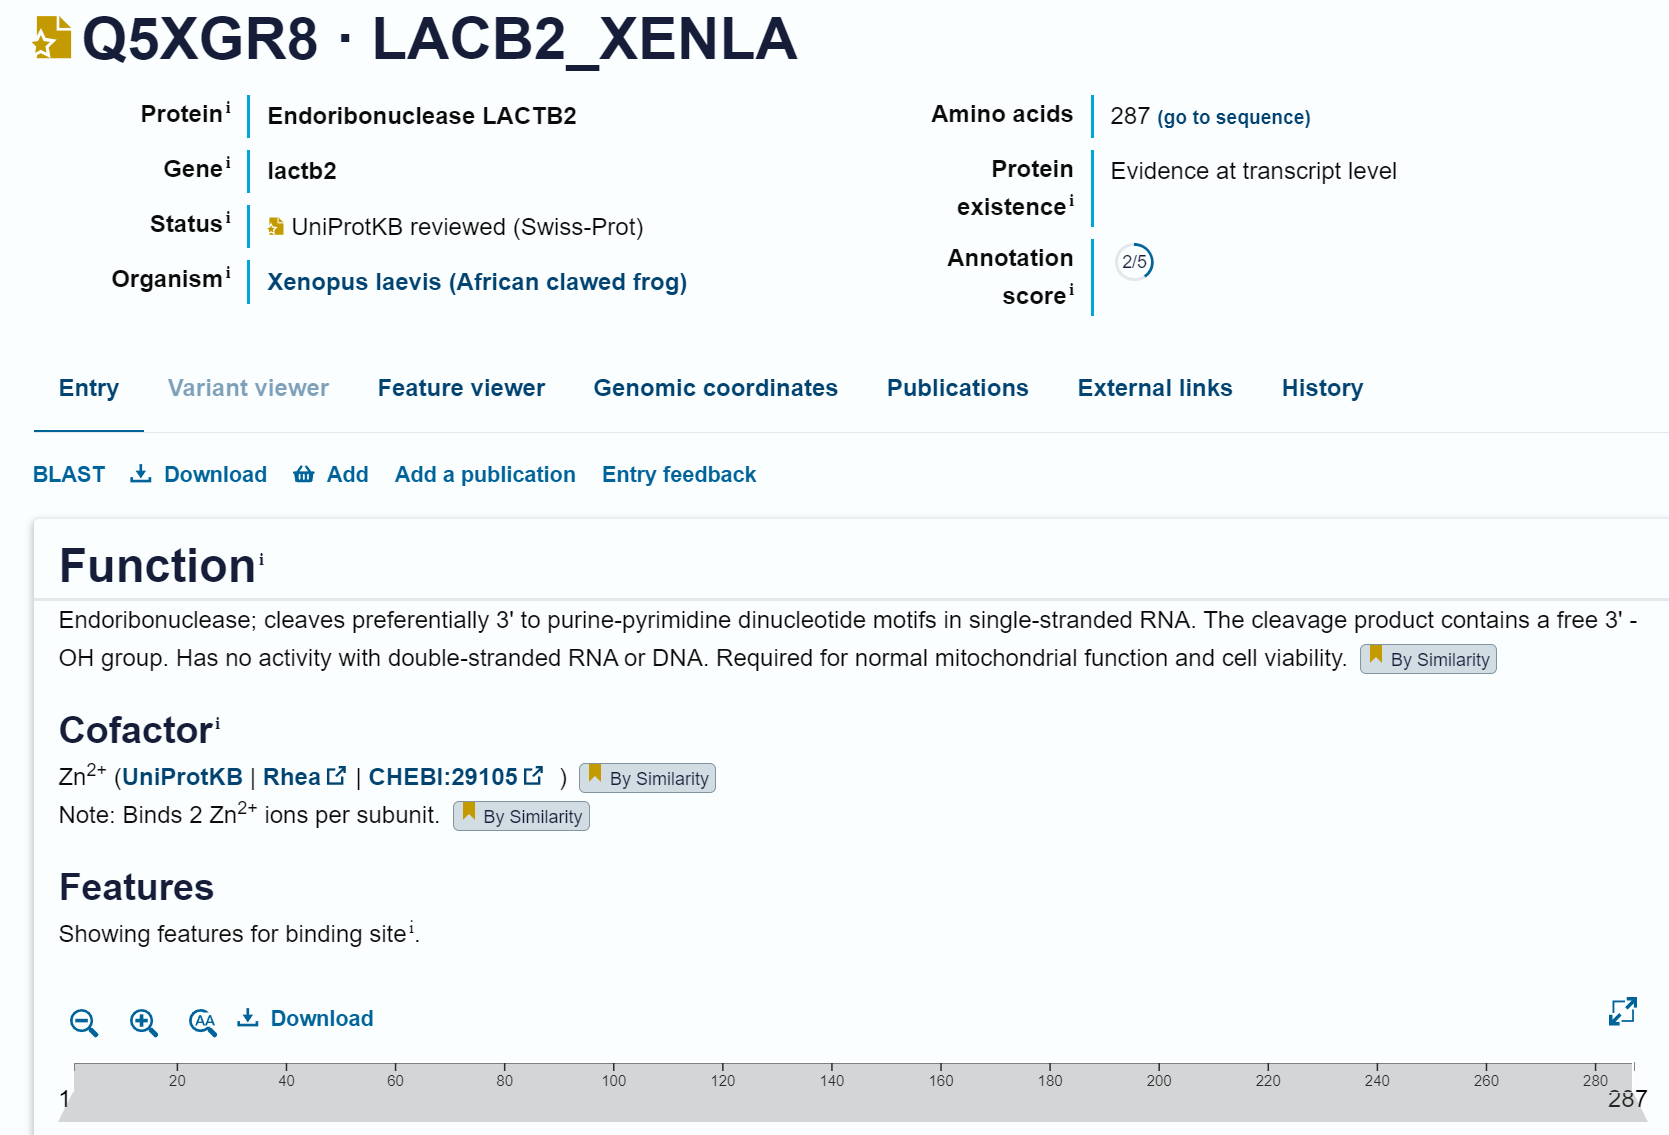
Task: Click the Gene info superscript icon
Action: 228,162
